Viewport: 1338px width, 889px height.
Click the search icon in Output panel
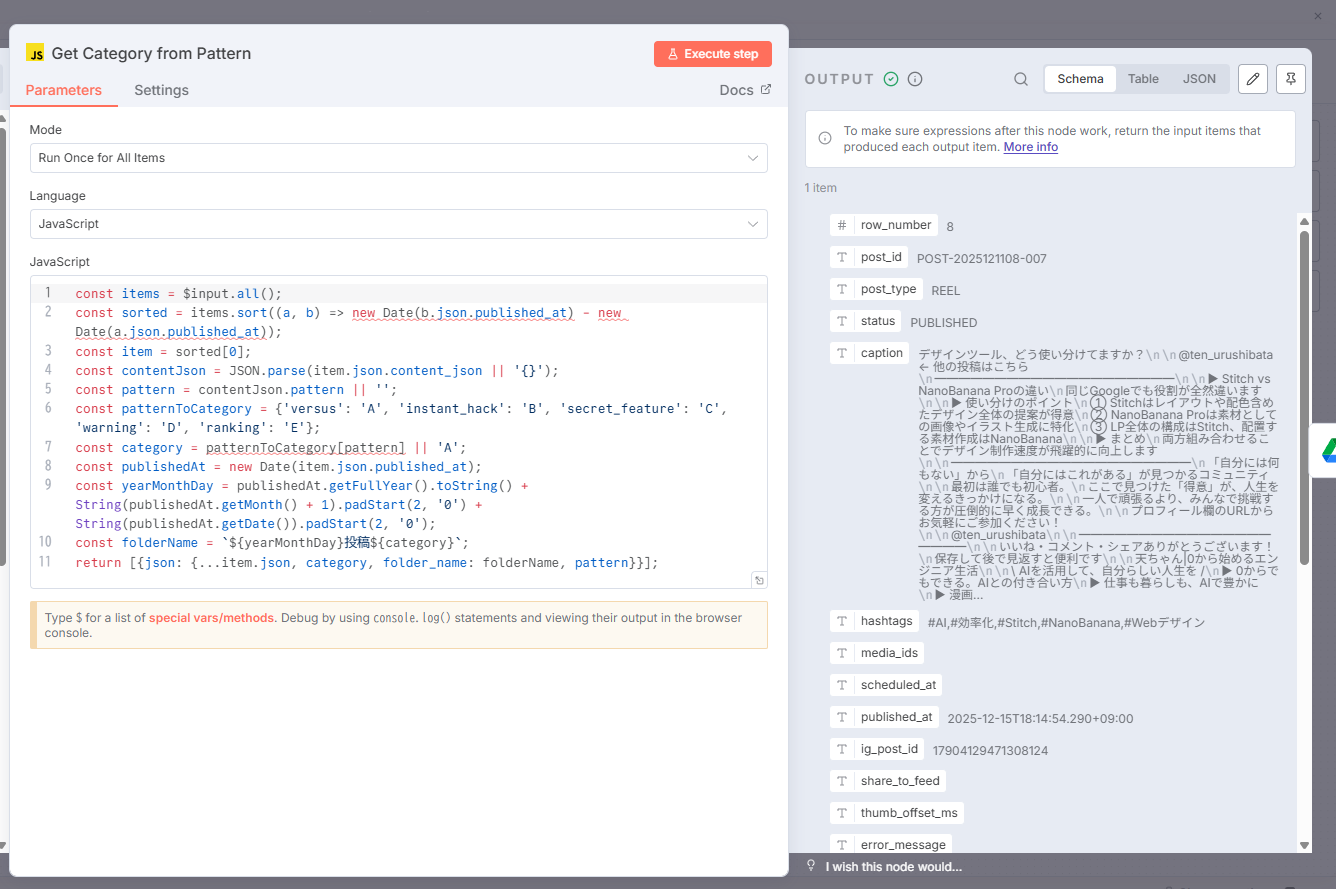pyautogui.click(x=1020, y=79)
